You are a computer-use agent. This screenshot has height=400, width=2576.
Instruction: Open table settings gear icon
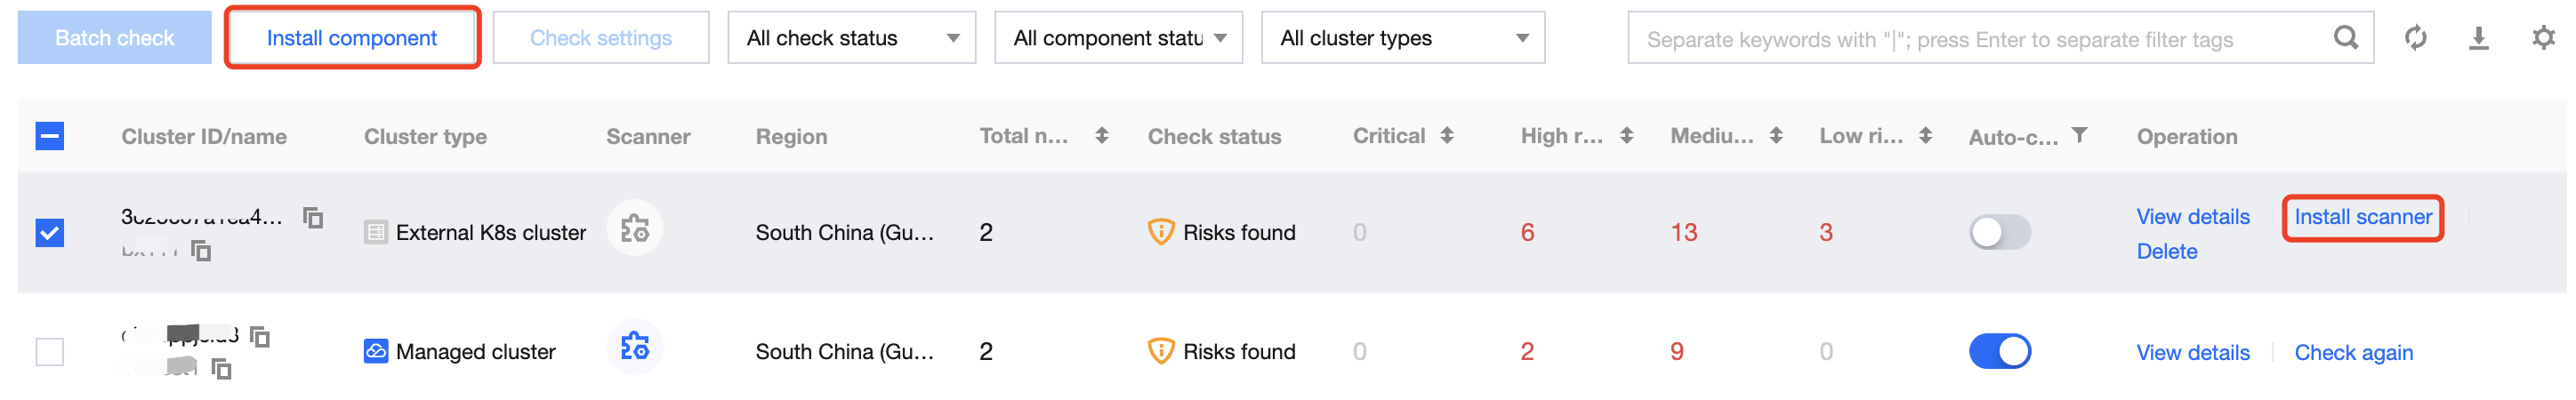pyautogui.click(x=2543, y=38)
